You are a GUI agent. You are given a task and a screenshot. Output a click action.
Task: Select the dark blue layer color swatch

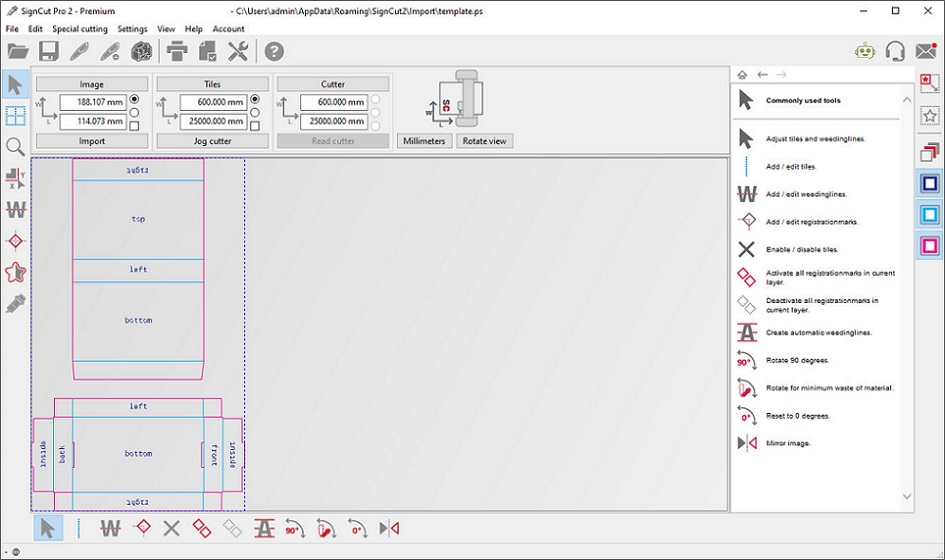929,183
